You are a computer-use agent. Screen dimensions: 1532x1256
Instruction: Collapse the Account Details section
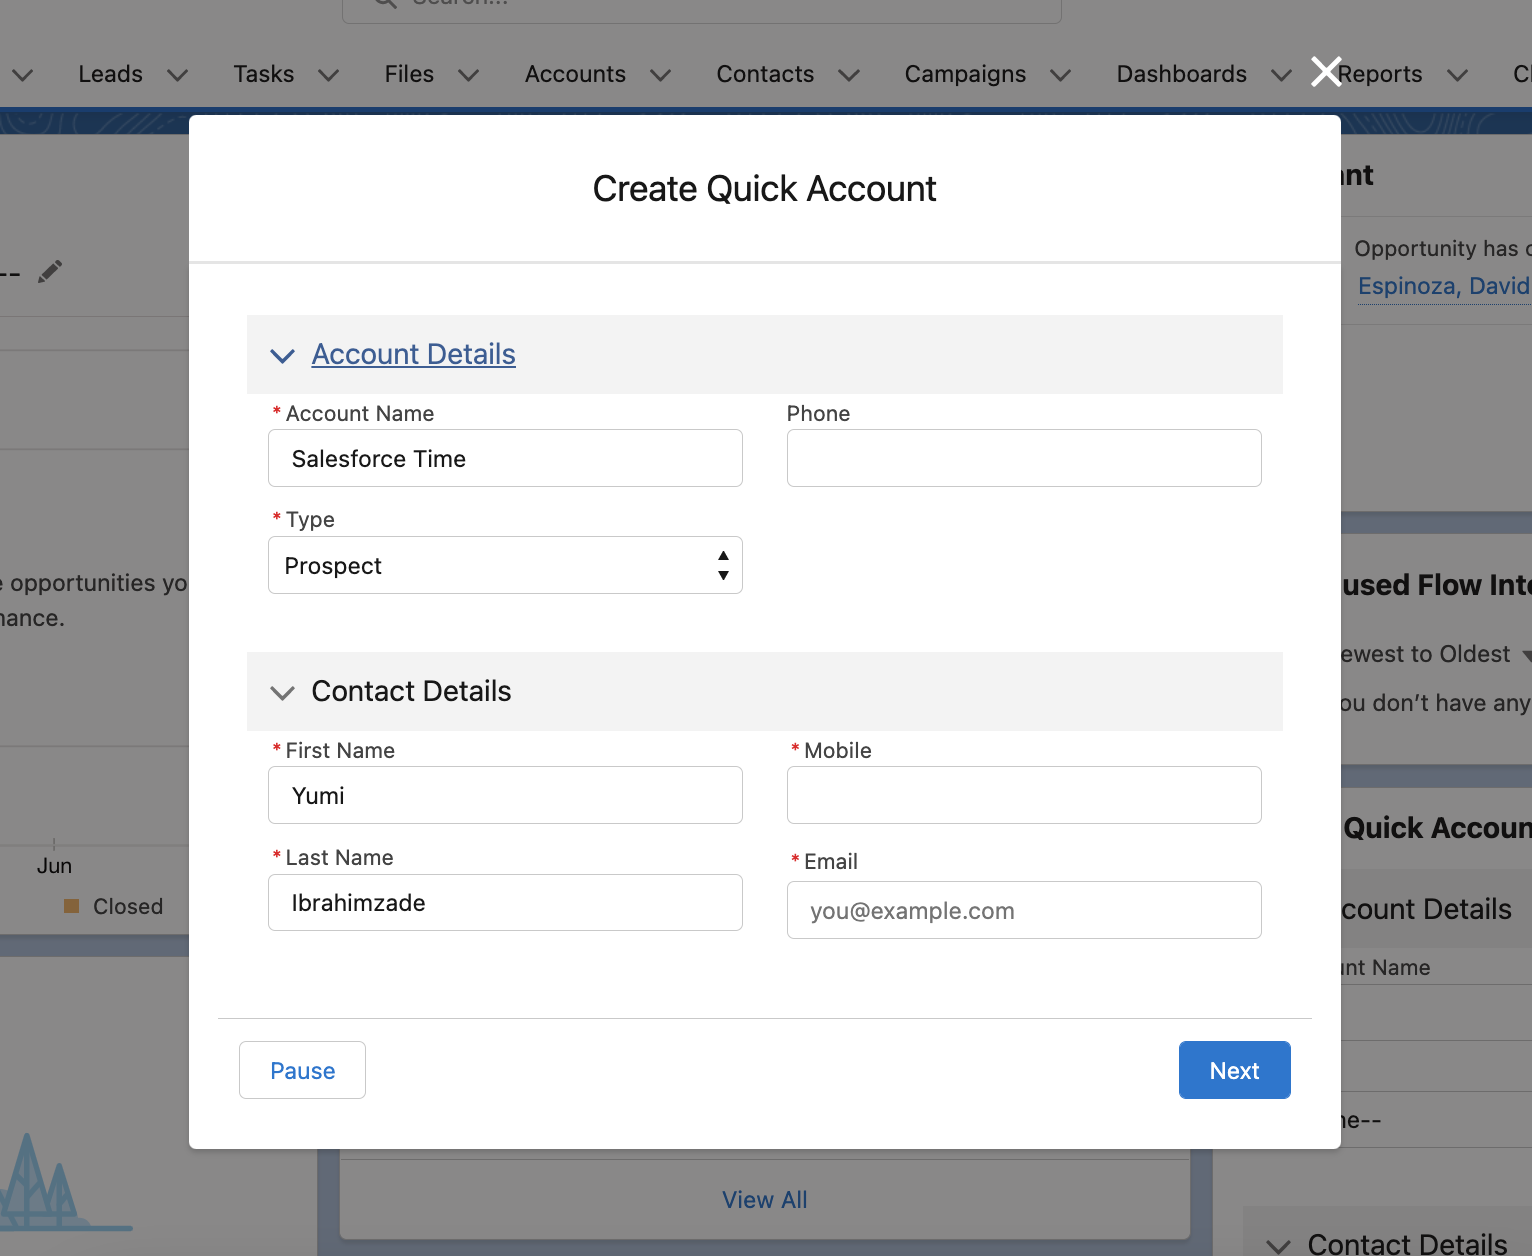point(282,355)
